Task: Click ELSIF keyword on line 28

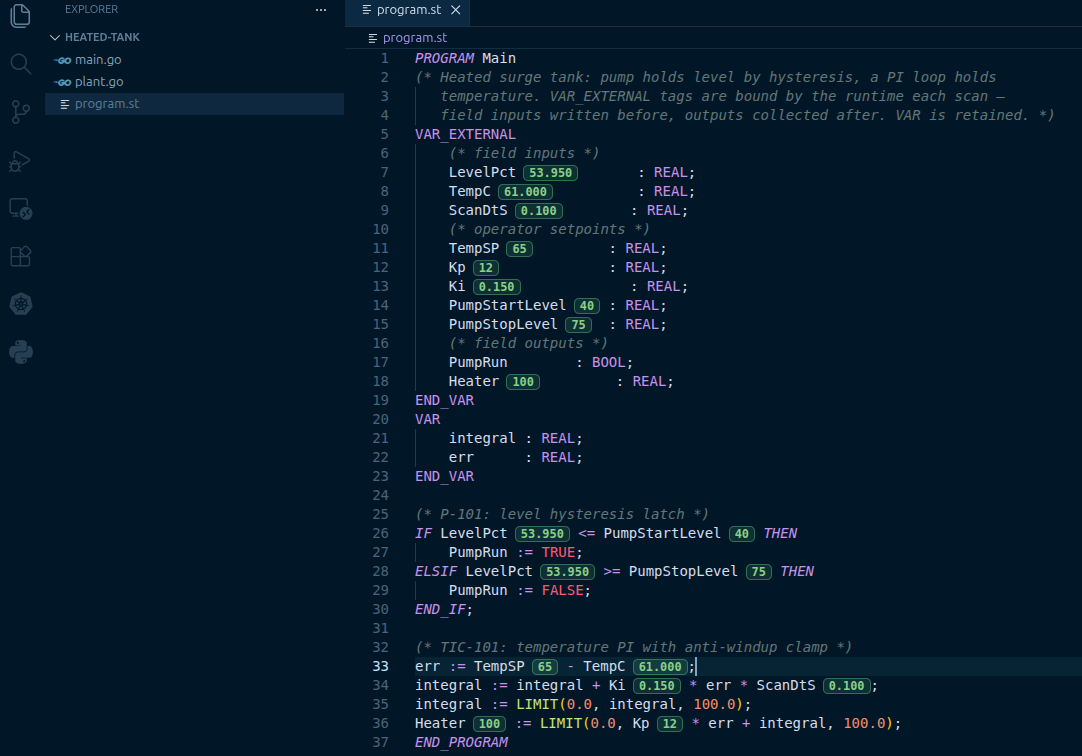Action: [x=435, y=571]
